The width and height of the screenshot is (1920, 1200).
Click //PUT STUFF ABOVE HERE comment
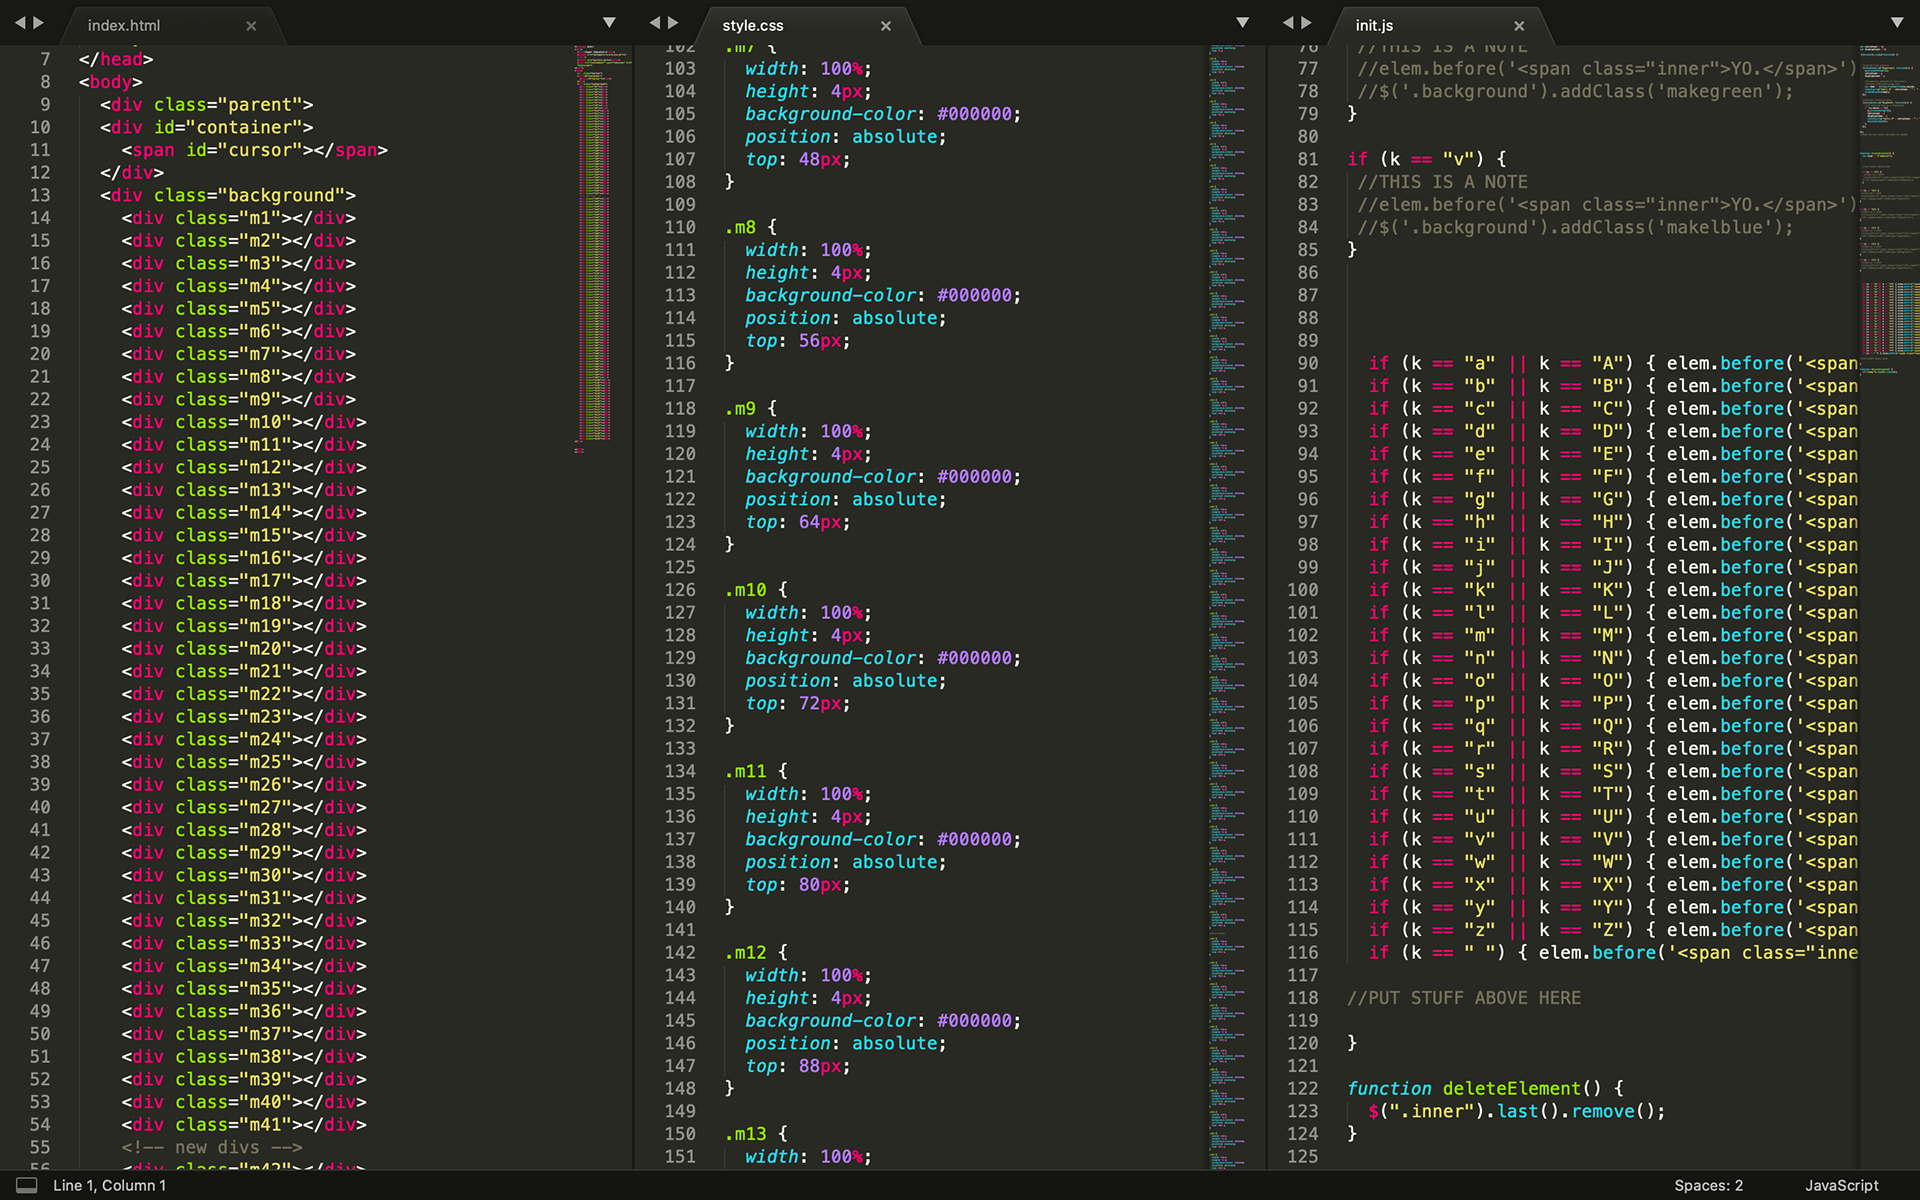click(x=1464, y=998)
